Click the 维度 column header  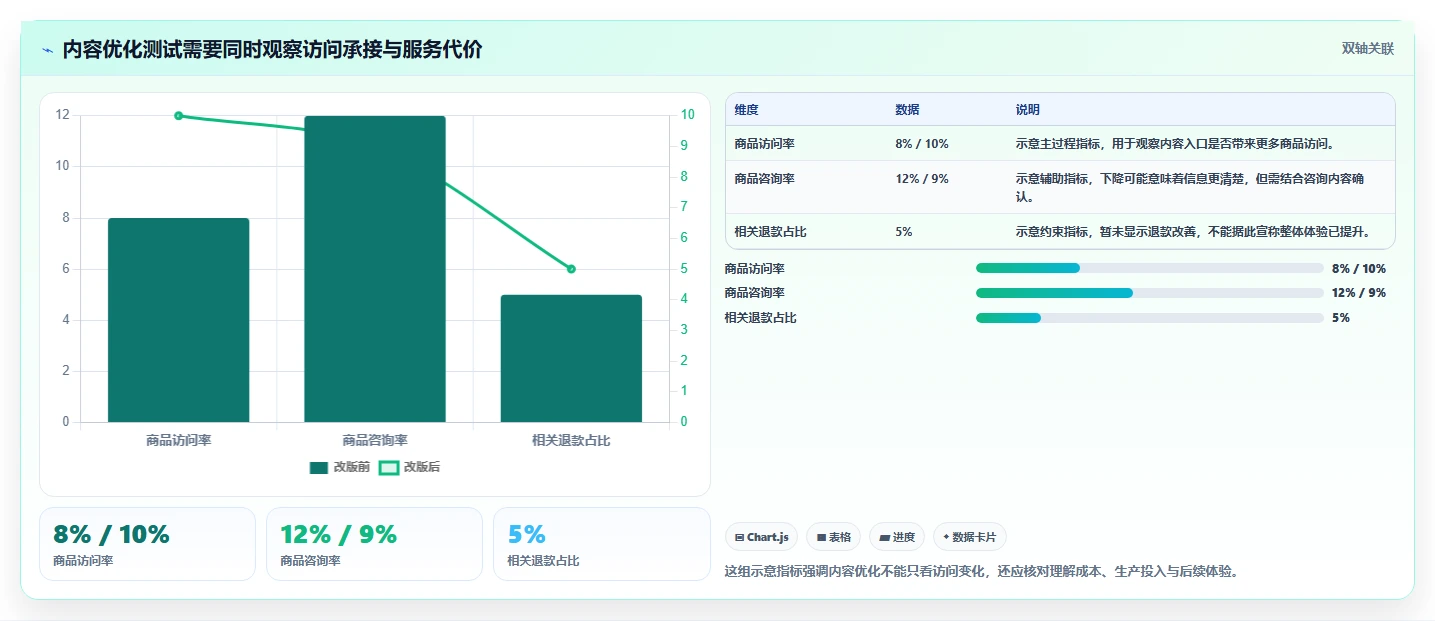click(x=746, y=110)
